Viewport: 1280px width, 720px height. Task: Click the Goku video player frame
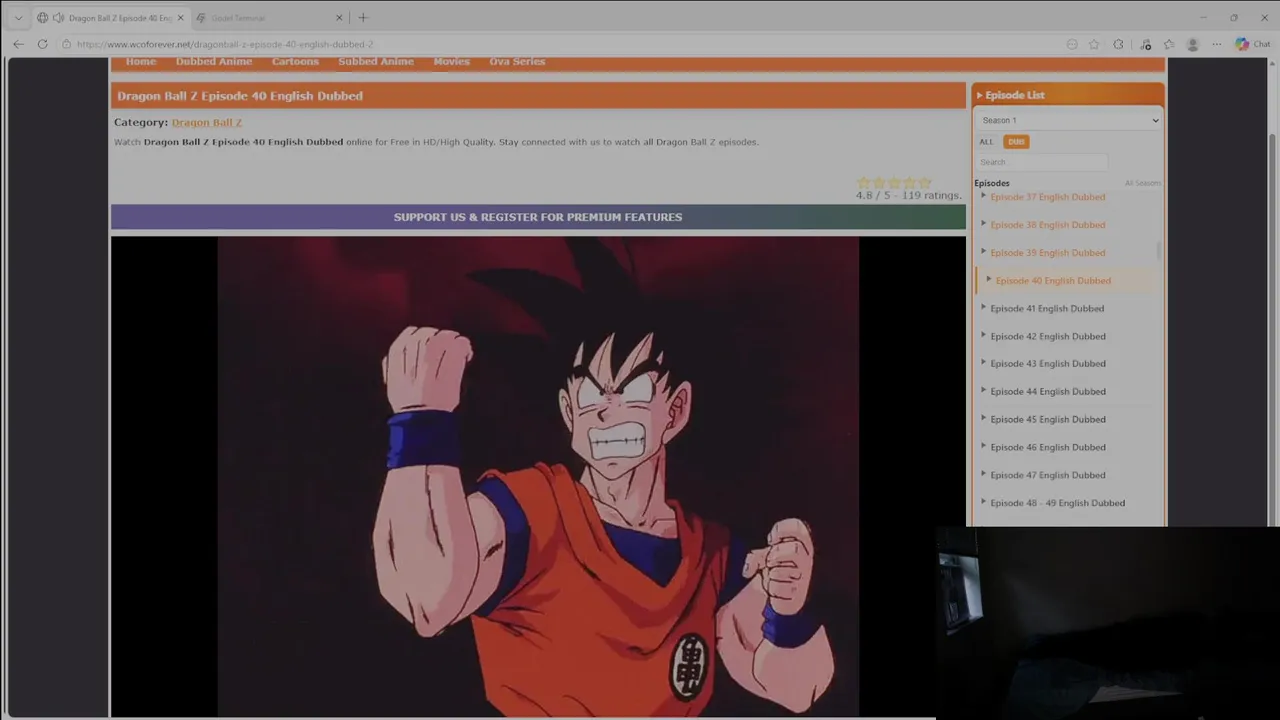coord(538,476)
